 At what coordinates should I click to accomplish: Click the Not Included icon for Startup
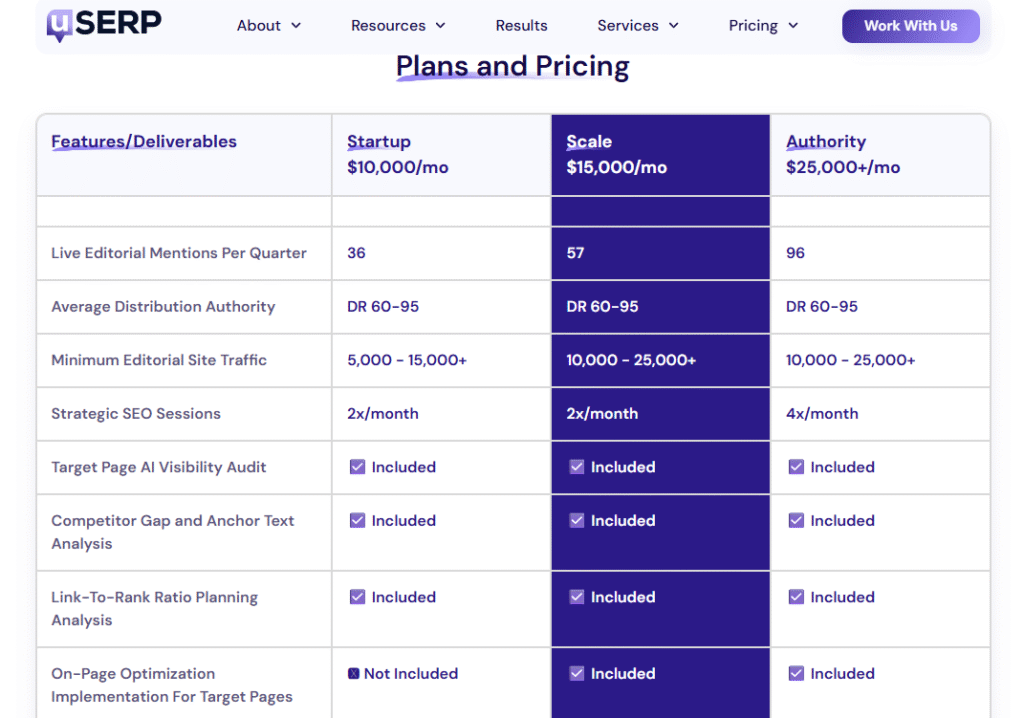point(353,674)
